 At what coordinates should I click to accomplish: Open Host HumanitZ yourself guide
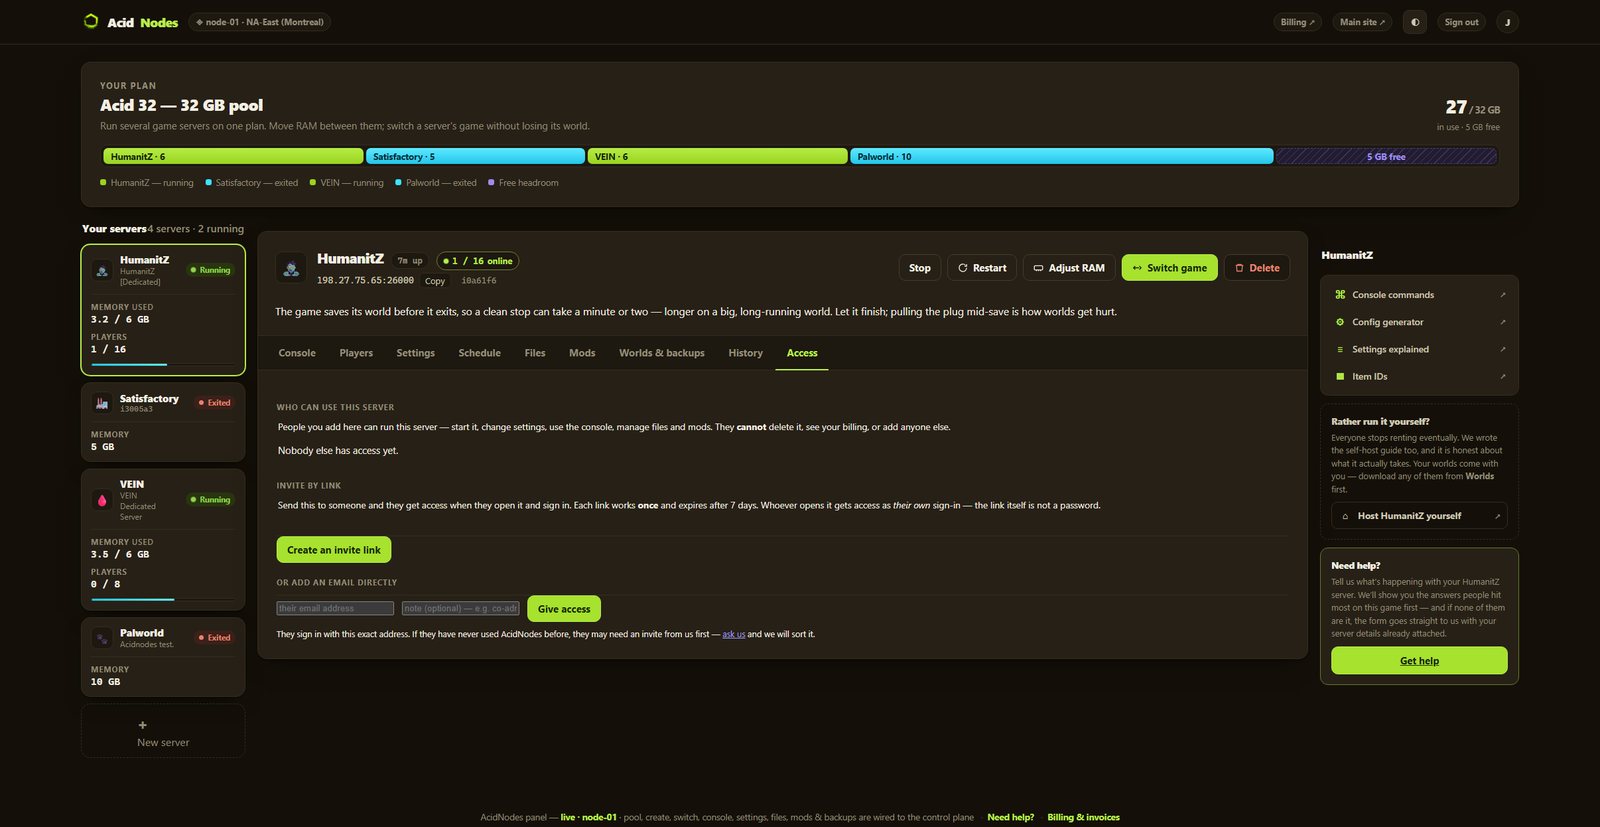pyautogui.click(x=1419, y=516)
